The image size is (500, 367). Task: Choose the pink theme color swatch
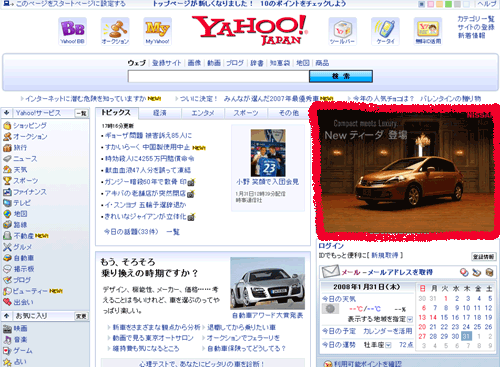point(431,4)
